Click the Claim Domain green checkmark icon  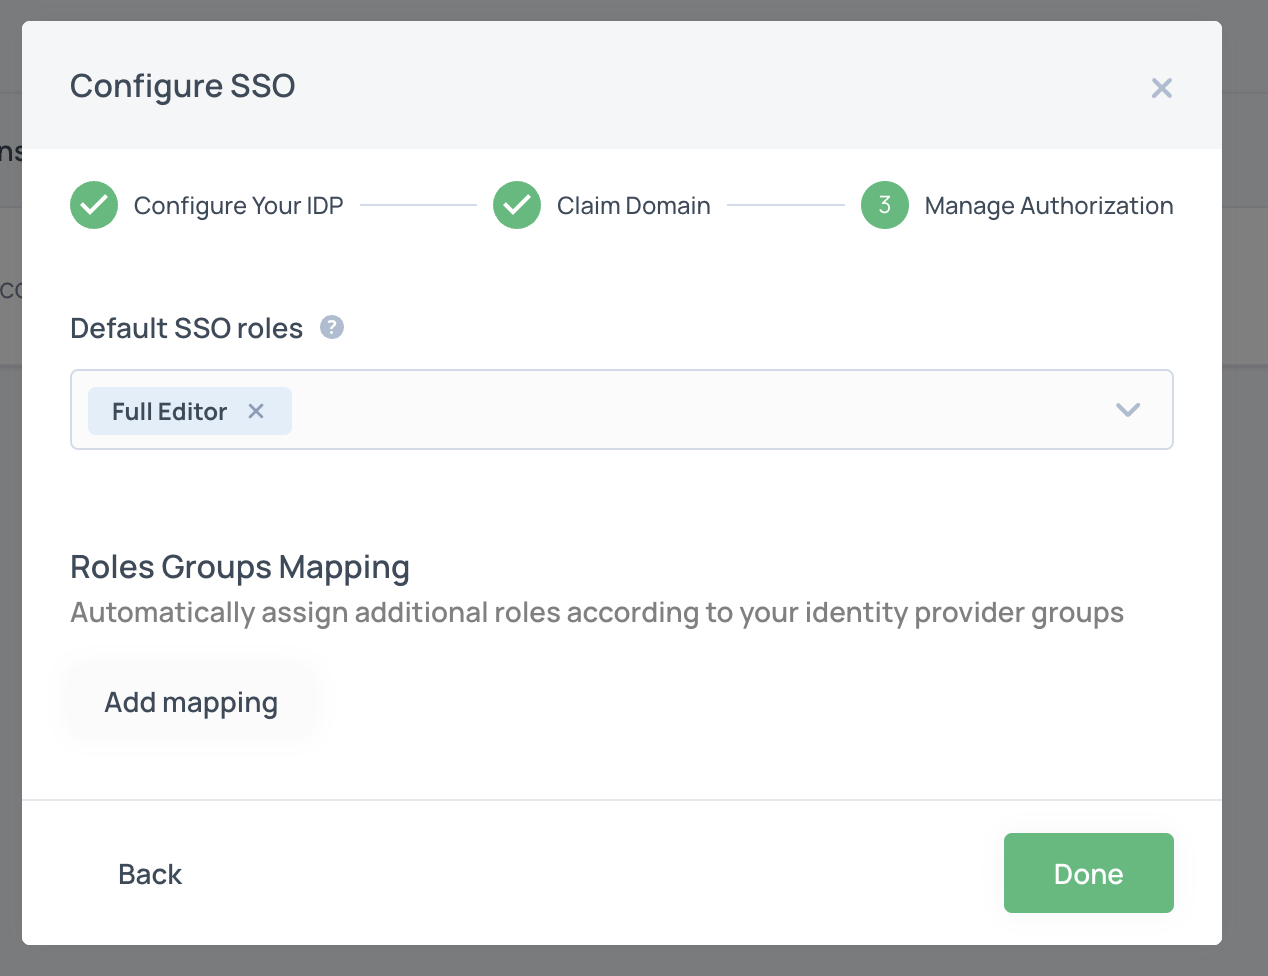[517, 205]
